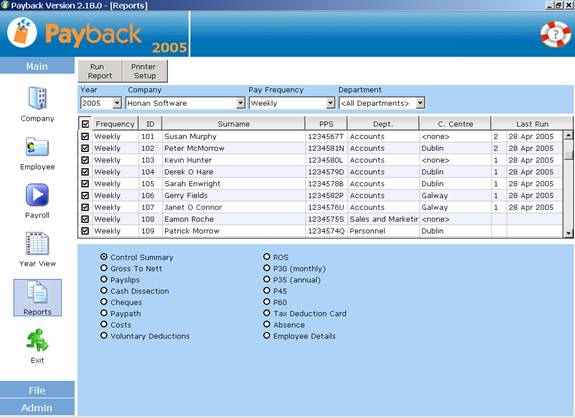Uncheck the Sarah Enwright row checkbox

coord(85,183)
